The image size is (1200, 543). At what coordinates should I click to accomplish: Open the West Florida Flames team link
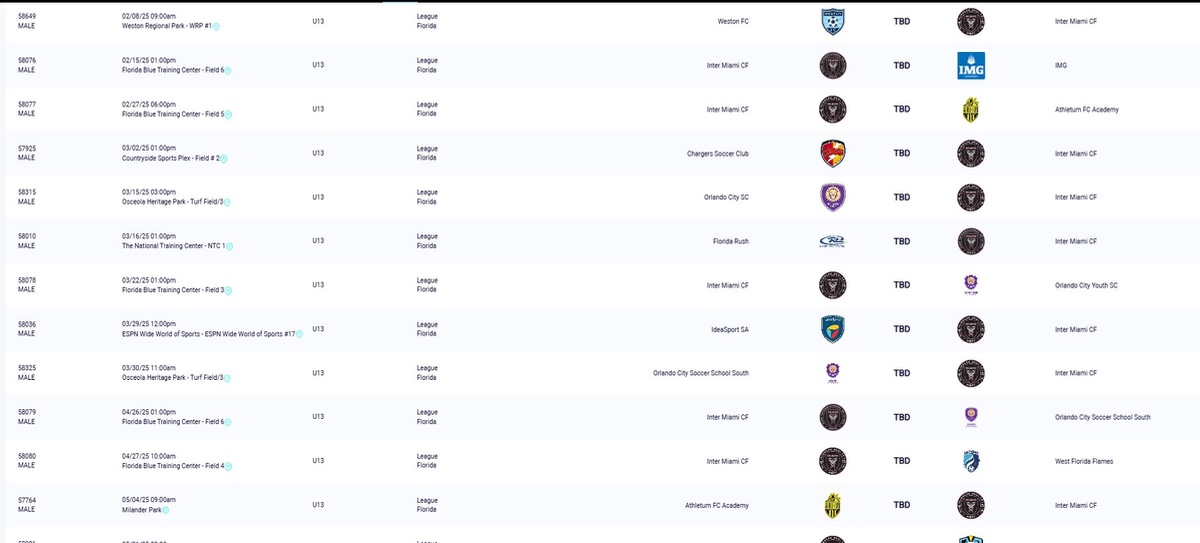(x=1084, y=461)
